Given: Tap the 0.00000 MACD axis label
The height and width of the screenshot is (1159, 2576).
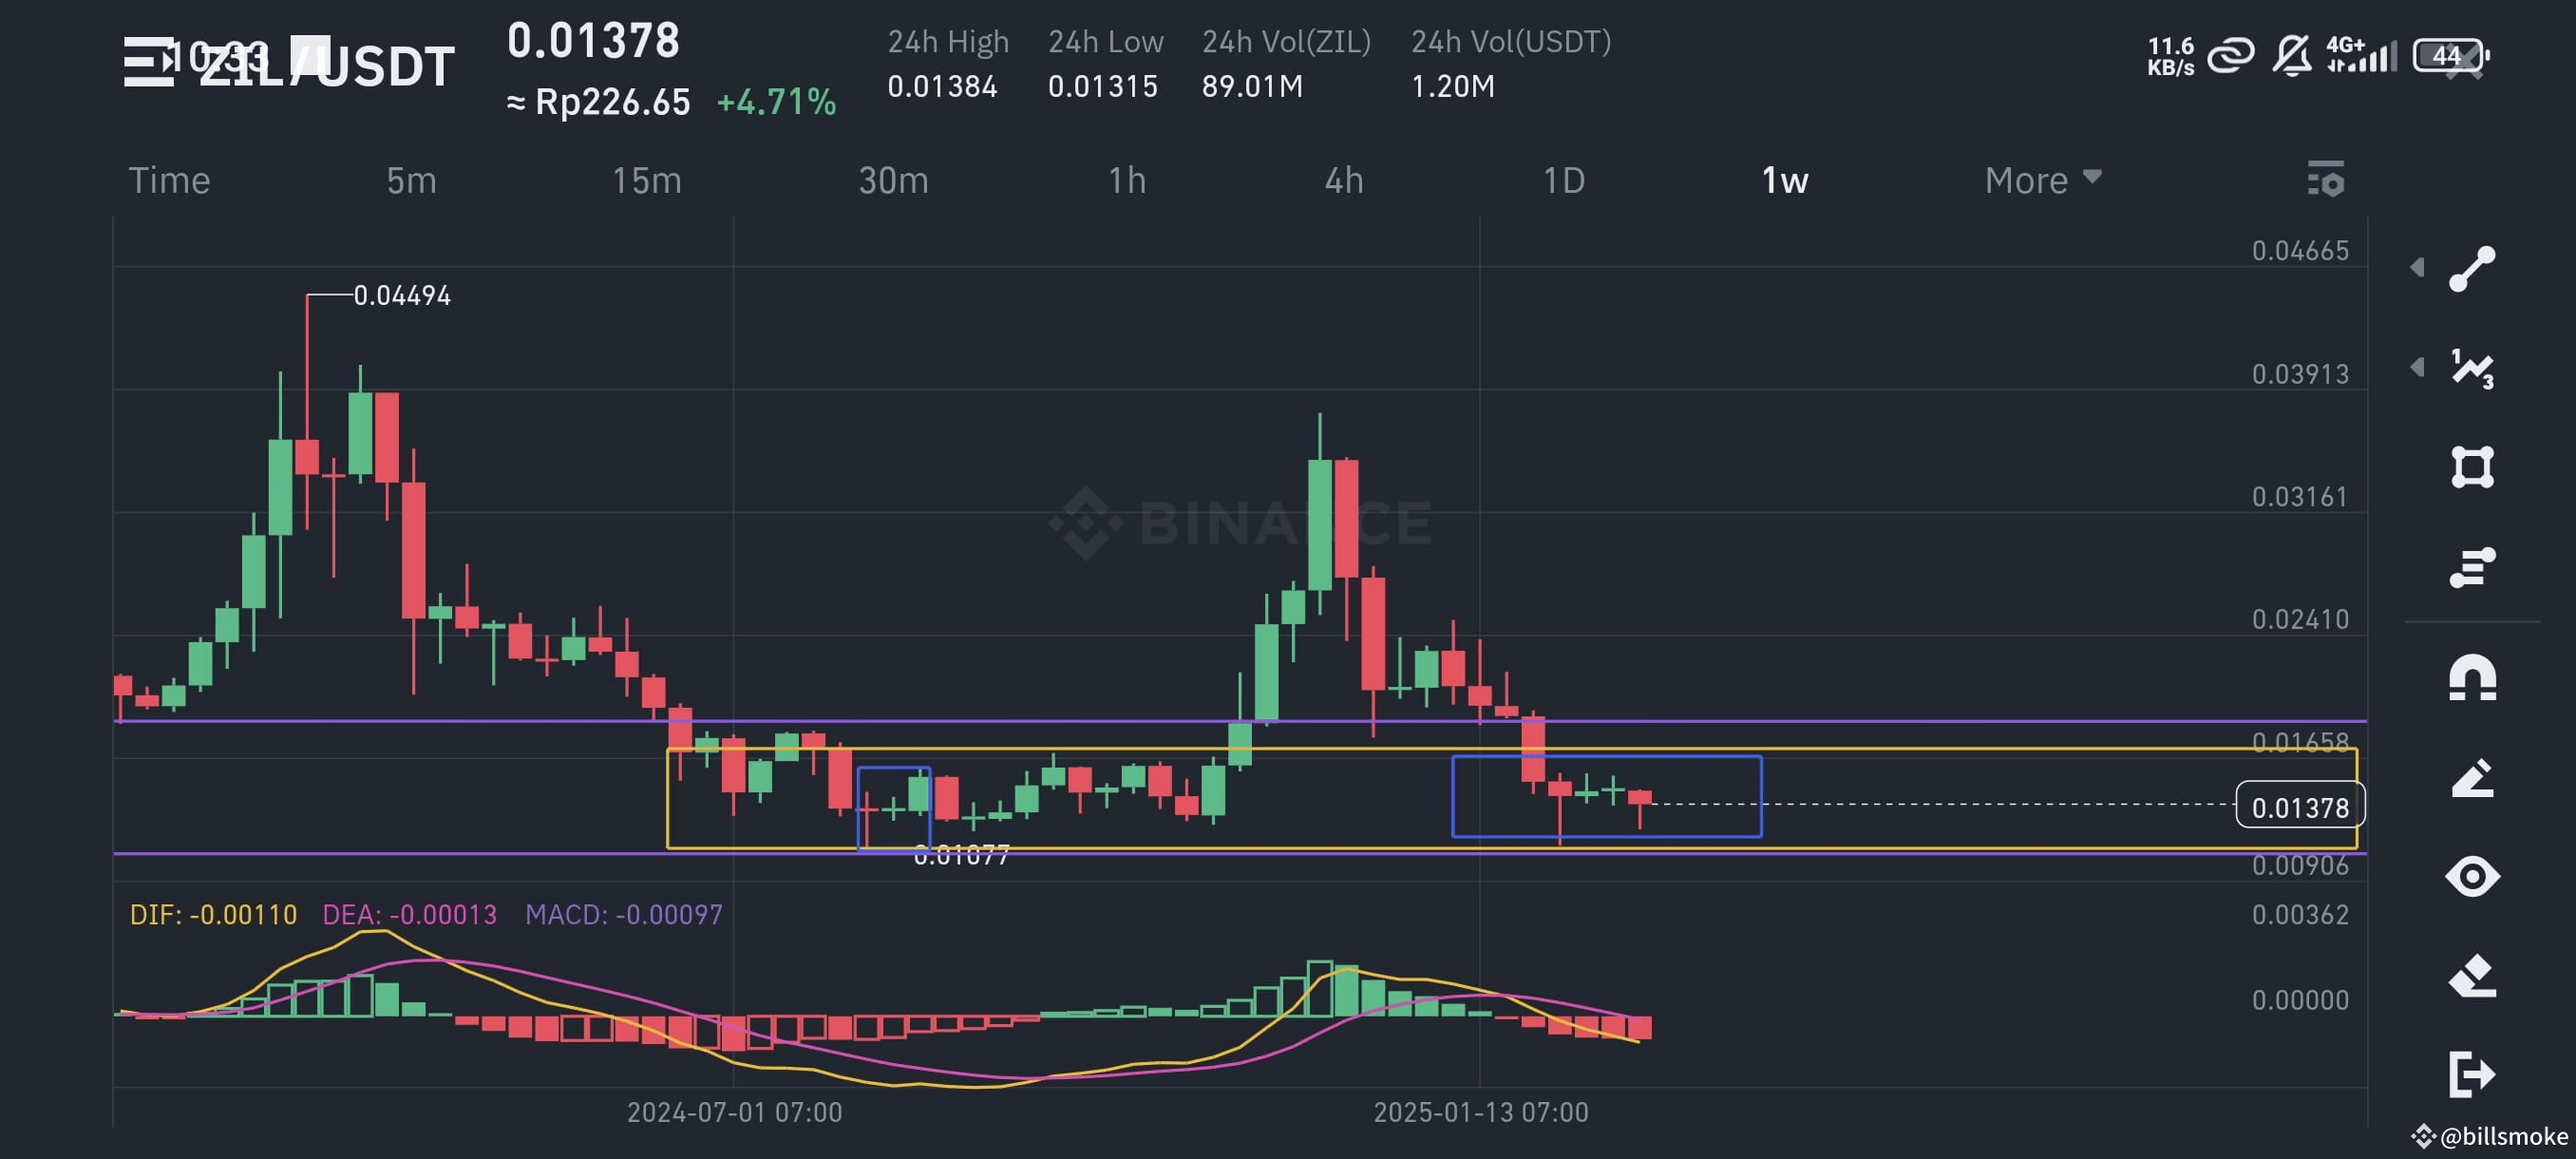Looking at the screenshot, I should [x=2299, y=1000].
